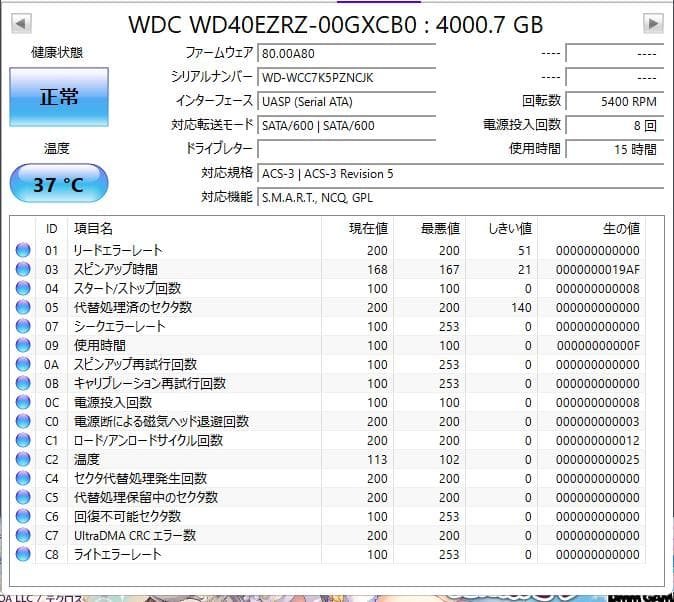The width and height of the screenshot is (674, 602).
Task: Click the 現在値 column header
Action: pos(358,228)
